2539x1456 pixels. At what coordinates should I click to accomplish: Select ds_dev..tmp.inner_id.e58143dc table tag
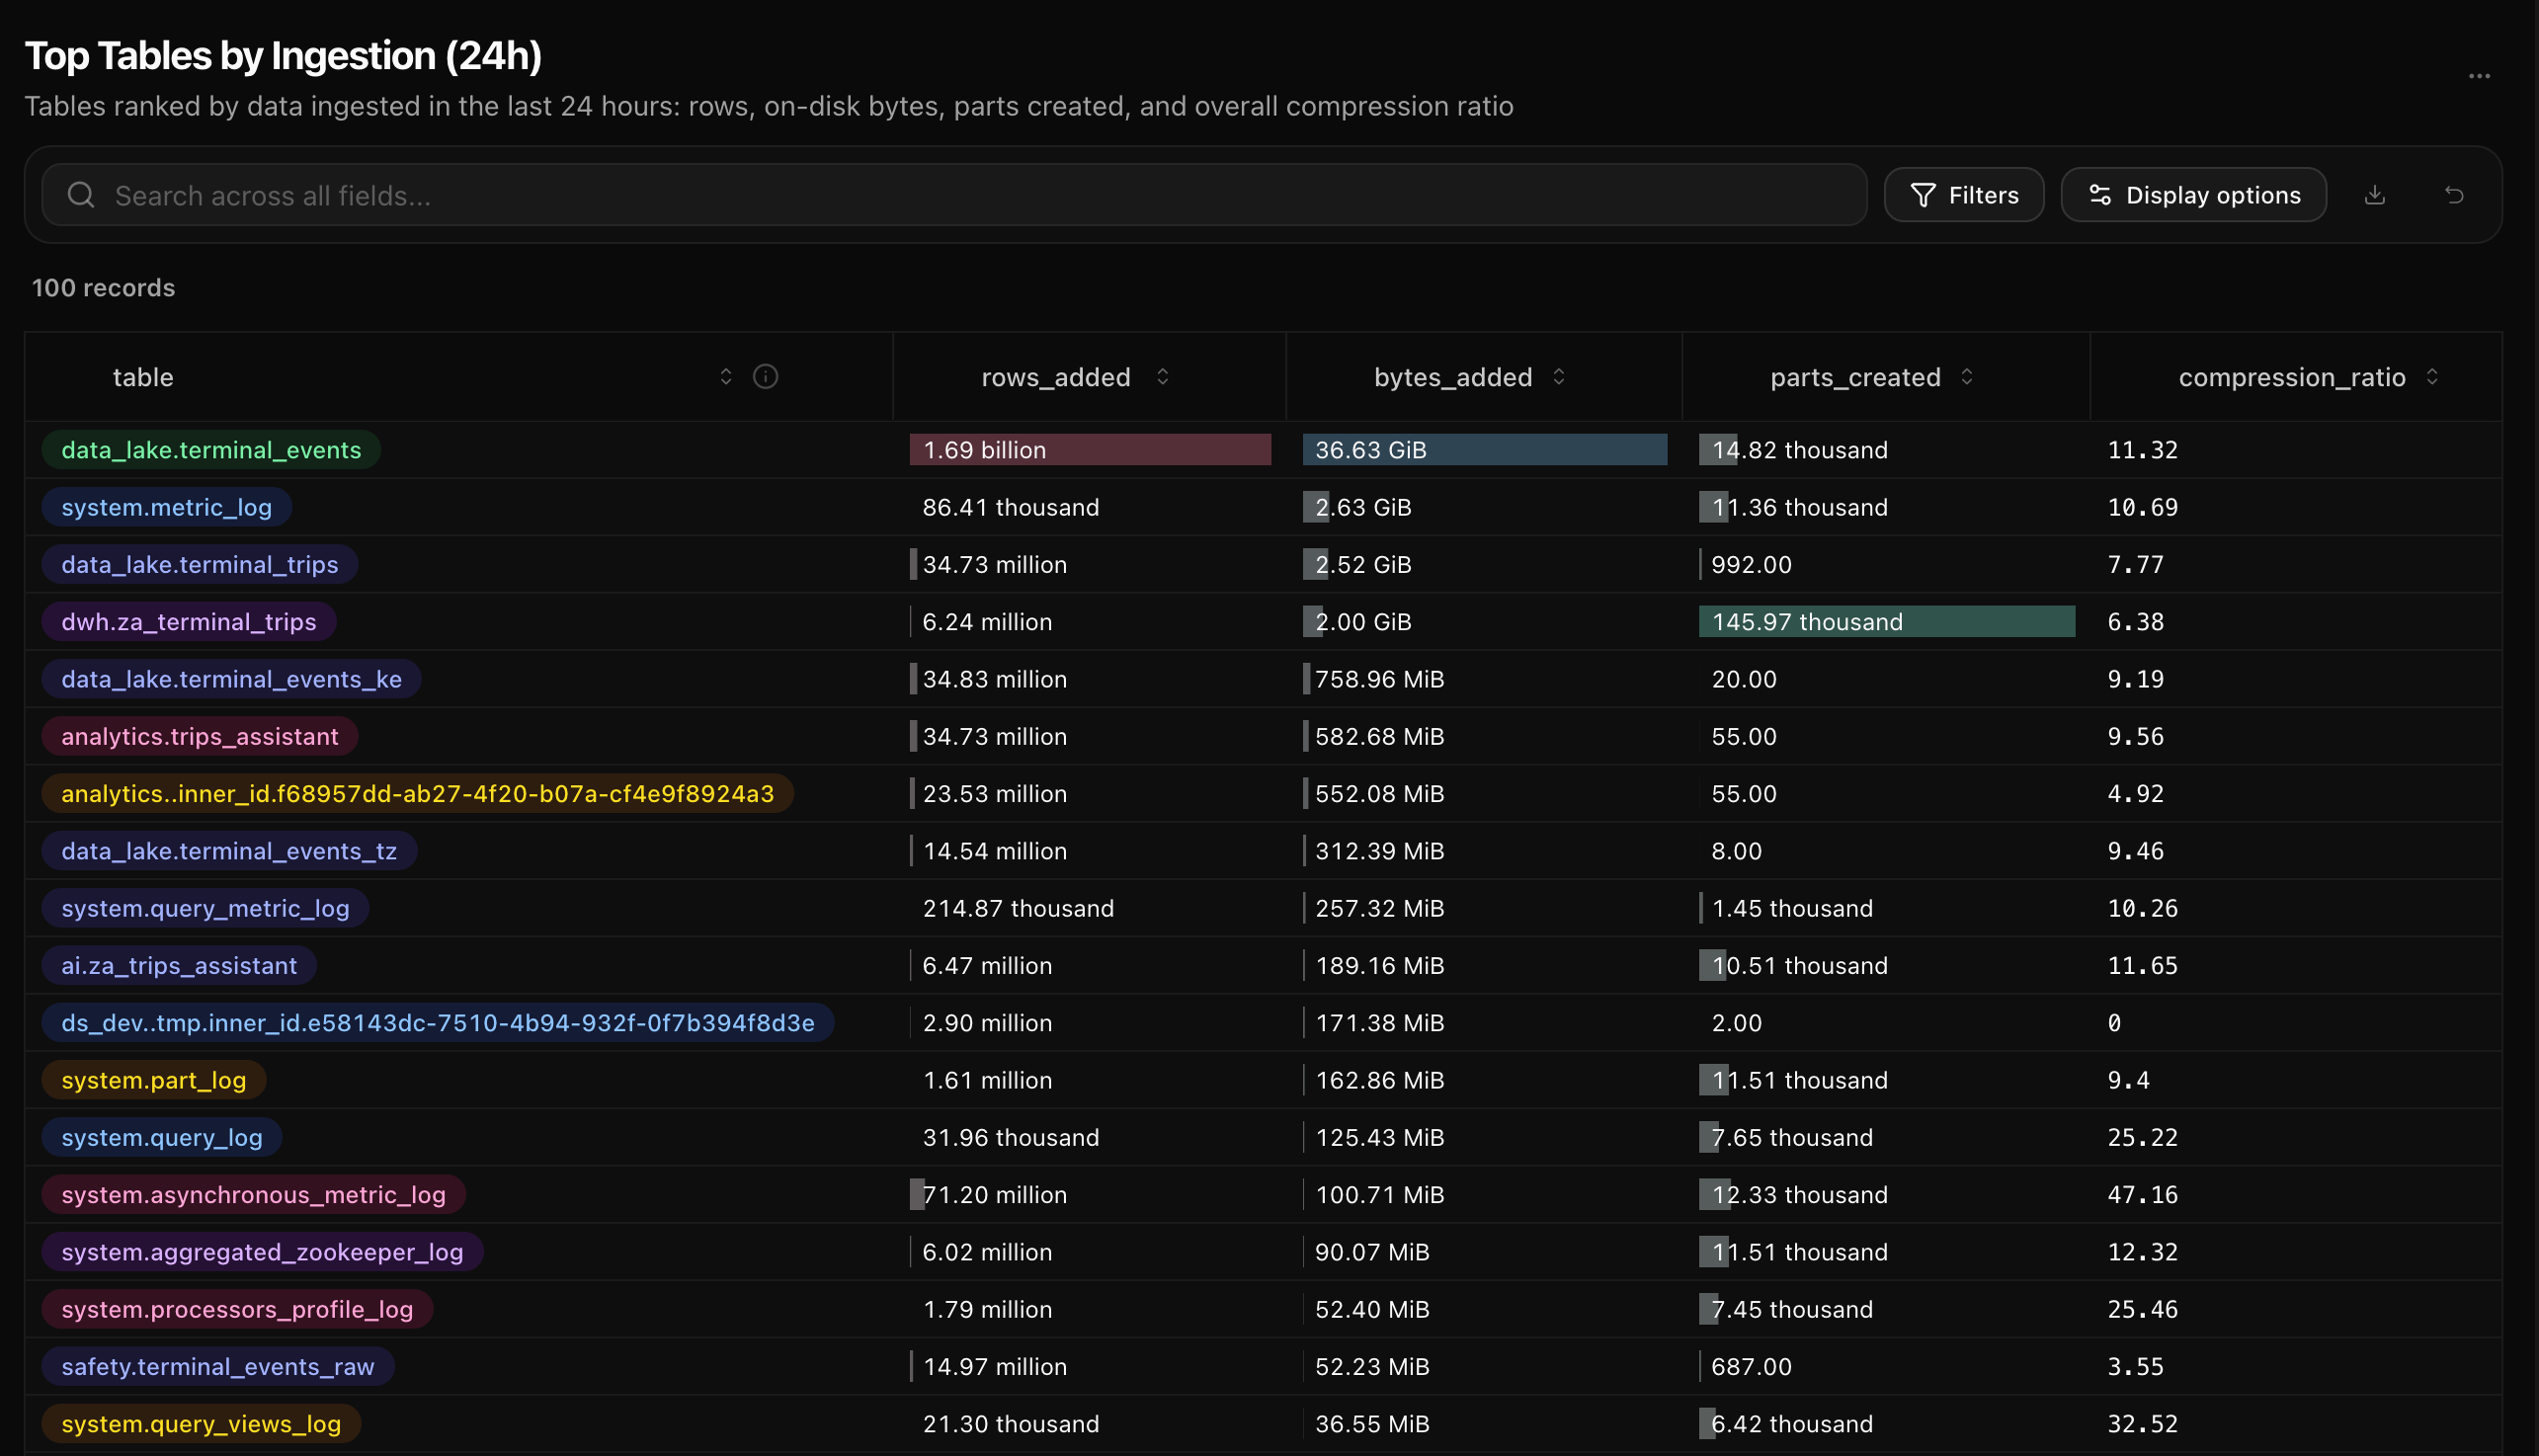pos(438,1023)
